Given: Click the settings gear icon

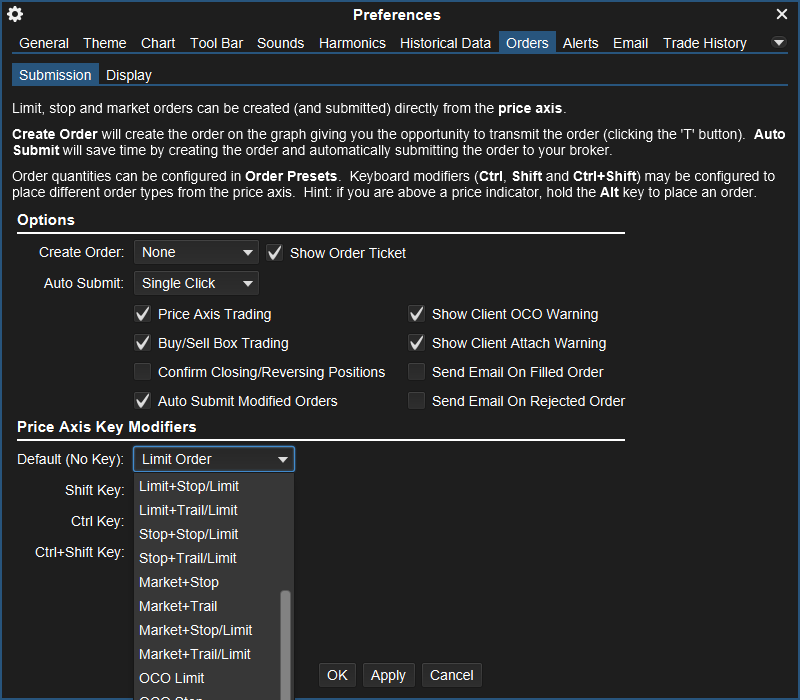Looking at the screenshot, I should click(14, 14).
